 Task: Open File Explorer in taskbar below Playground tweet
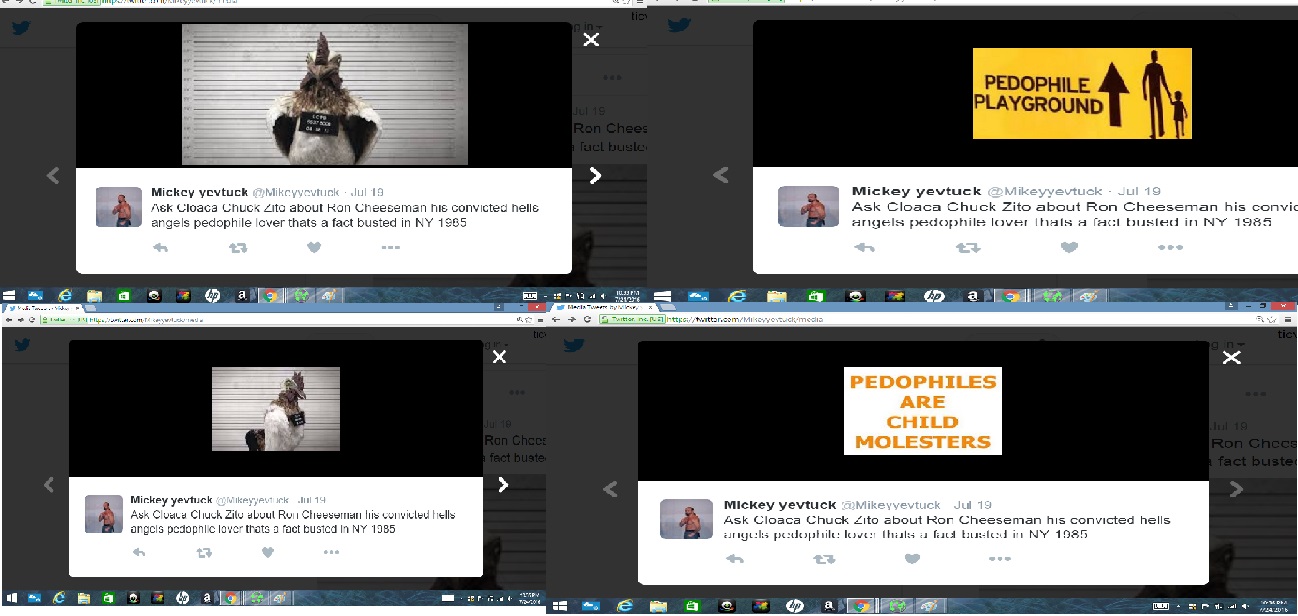pyautogui.click(x=775, y=296)
